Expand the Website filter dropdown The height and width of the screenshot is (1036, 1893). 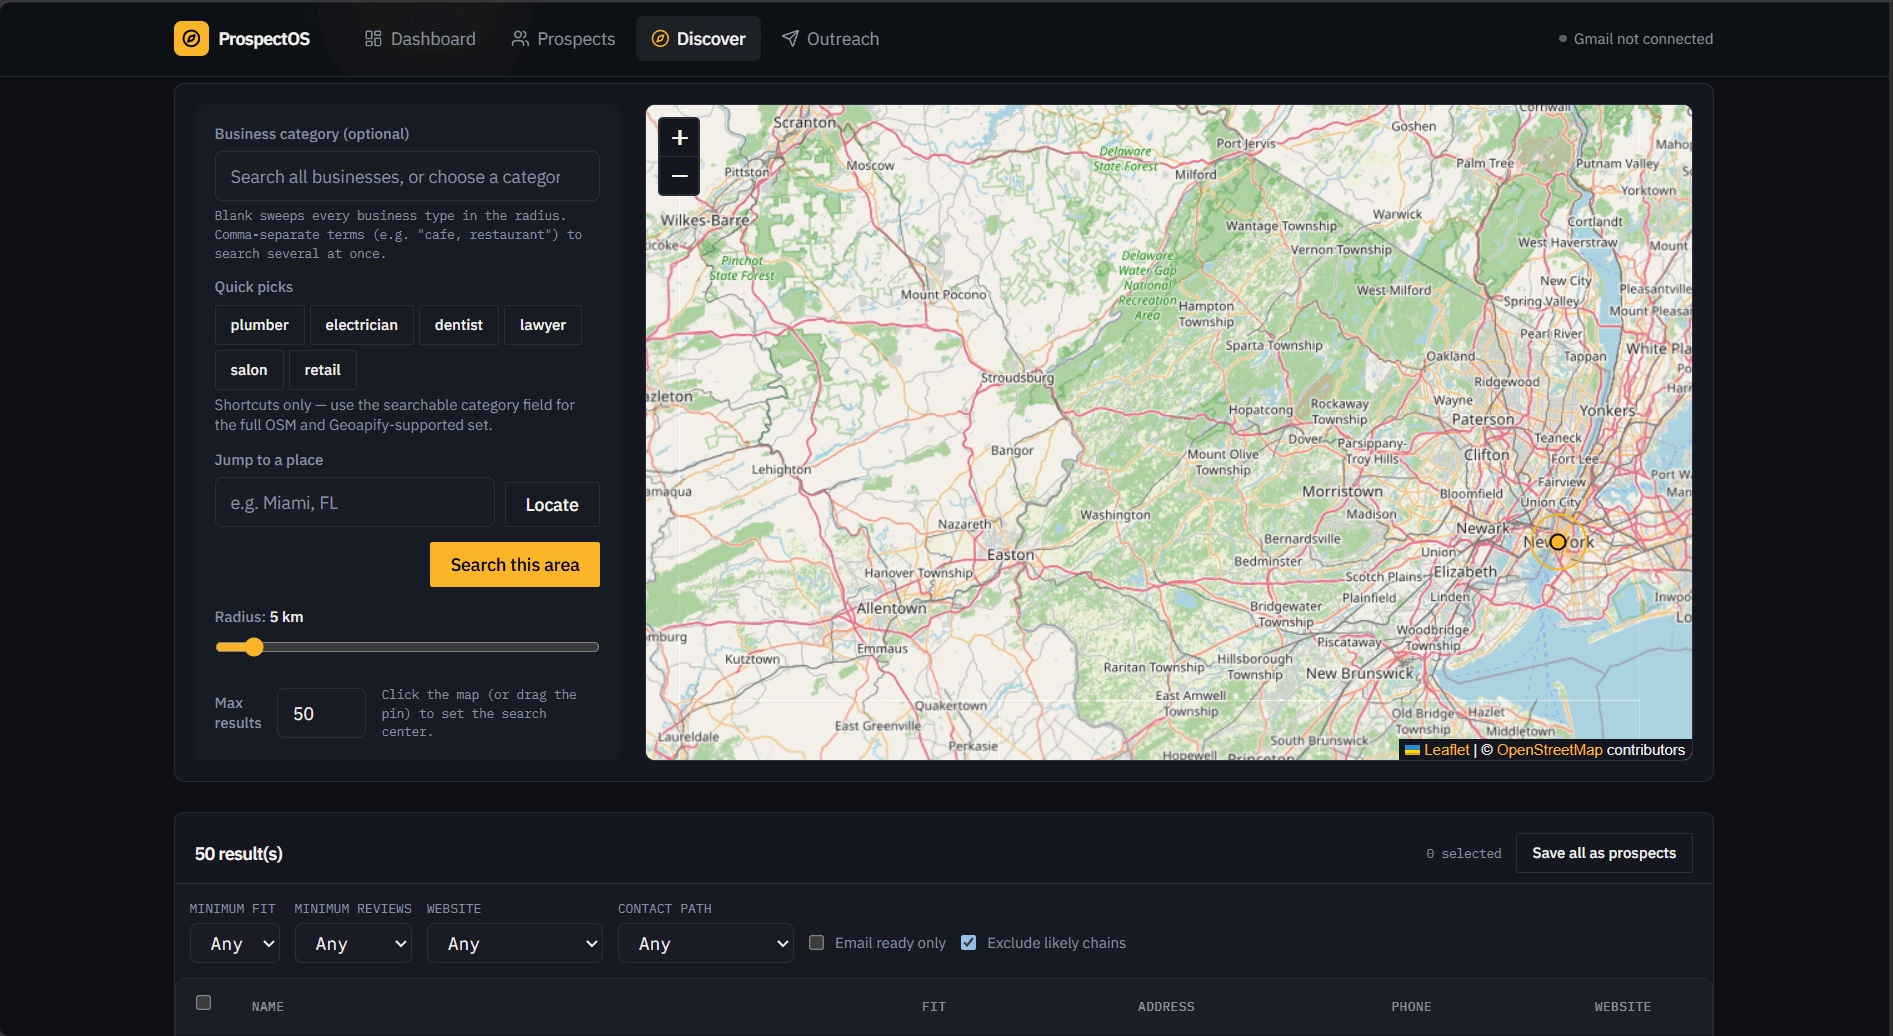click(515, 943)
